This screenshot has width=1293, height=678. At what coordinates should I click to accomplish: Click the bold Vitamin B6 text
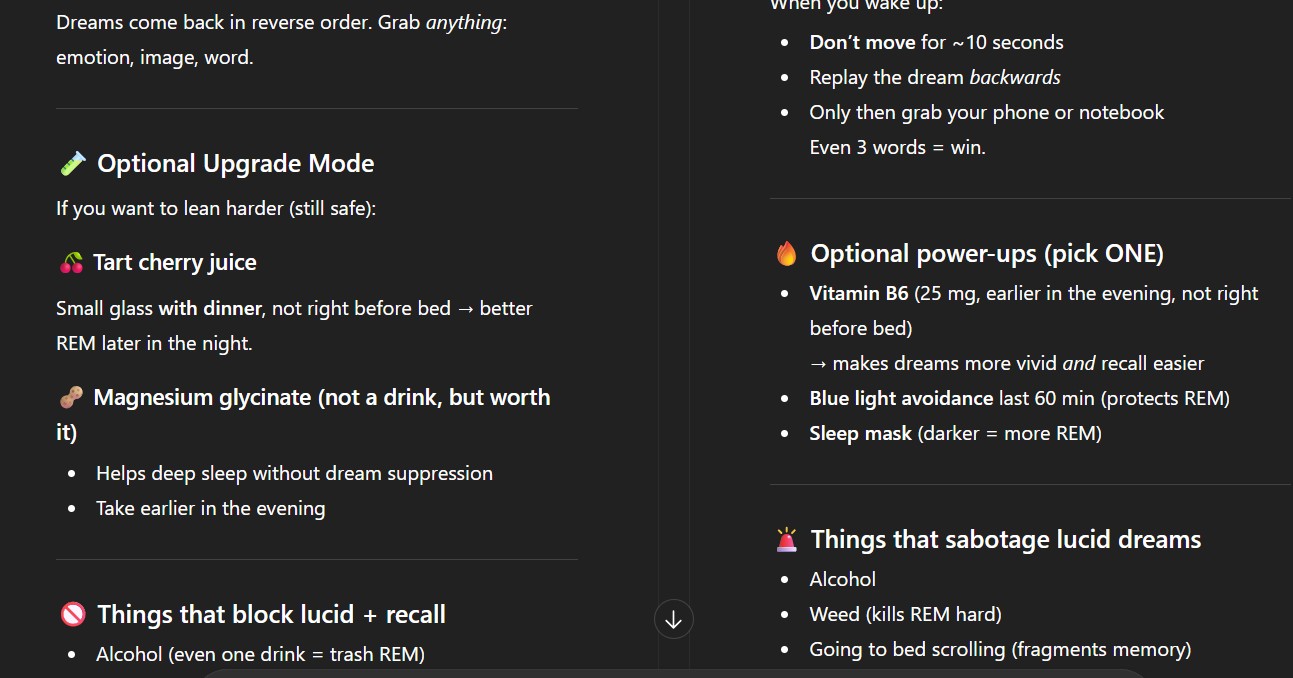(x=859, y=293)
